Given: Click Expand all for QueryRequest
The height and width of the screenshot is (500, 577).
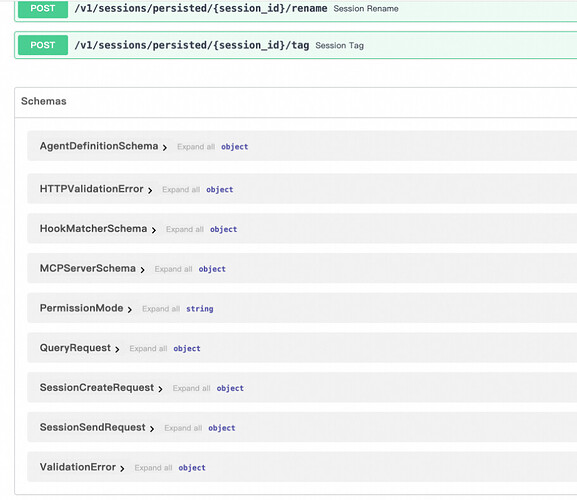Looking at the screenshot, I should click(148, 348).
